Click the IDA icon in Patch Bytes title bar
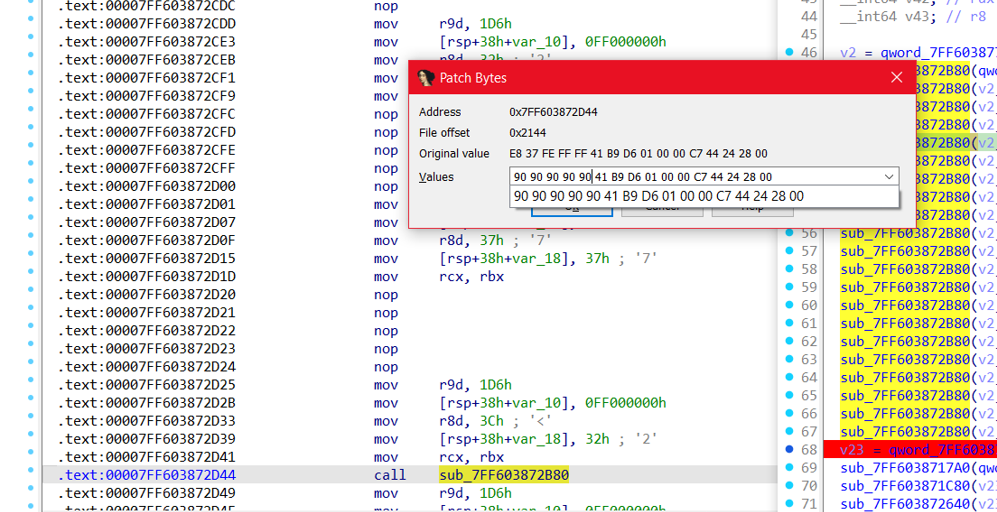 point(426,78)
